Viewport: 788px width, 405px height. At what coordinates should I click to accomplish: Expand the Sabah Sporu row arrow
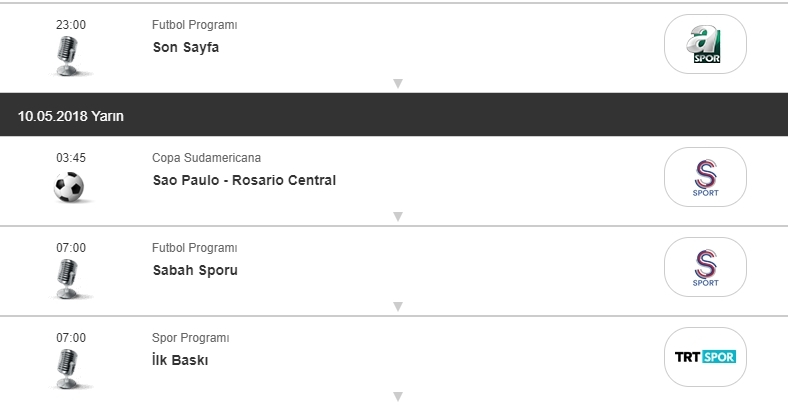point(397,306)
